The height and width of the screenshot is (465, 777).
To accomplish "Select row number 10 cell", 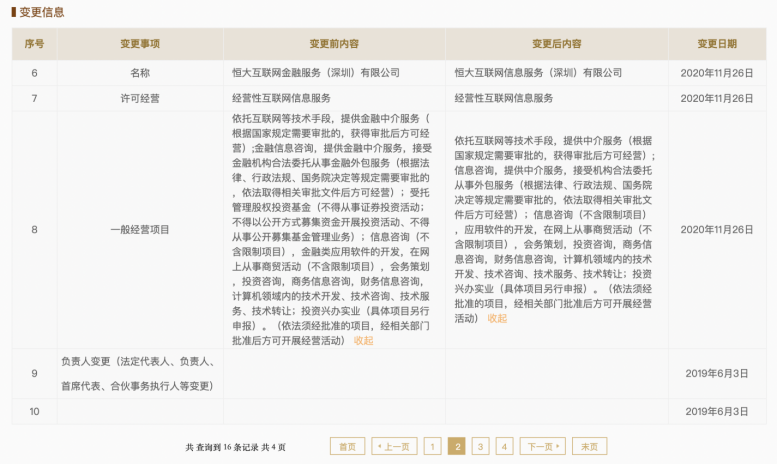I will 34,411.
